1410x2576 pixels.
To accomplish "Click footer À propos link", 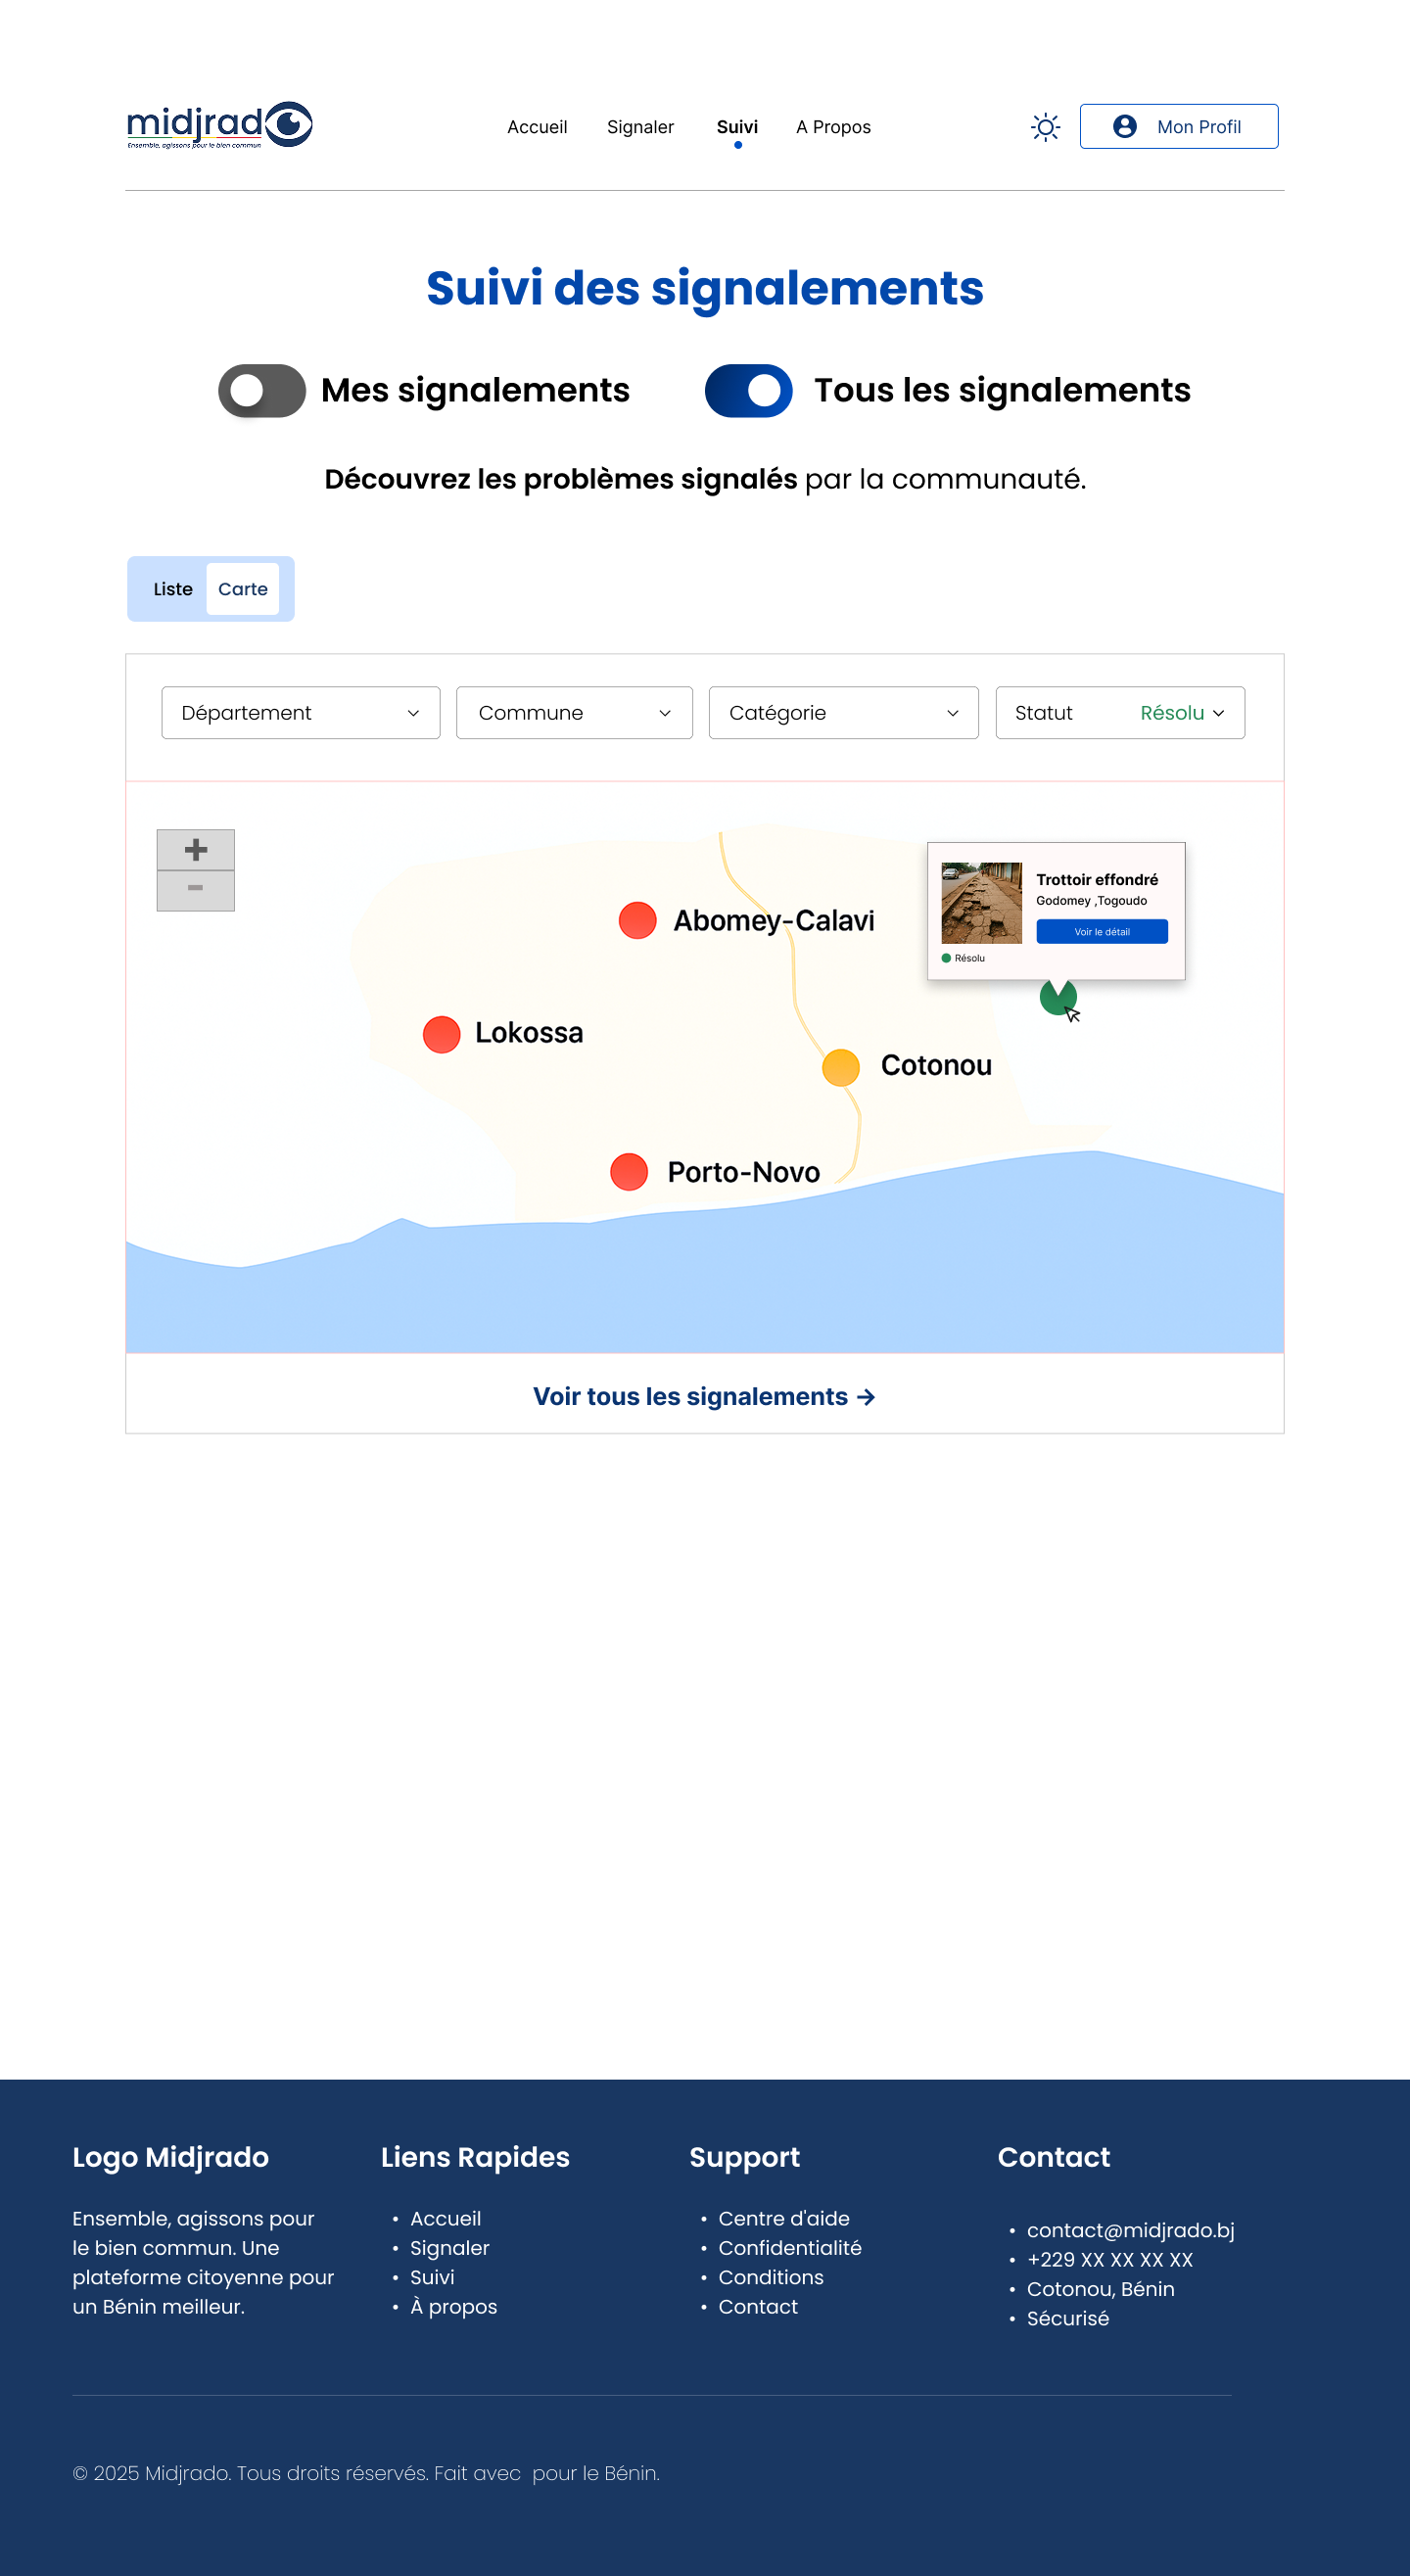I will tap(453, 2306).
